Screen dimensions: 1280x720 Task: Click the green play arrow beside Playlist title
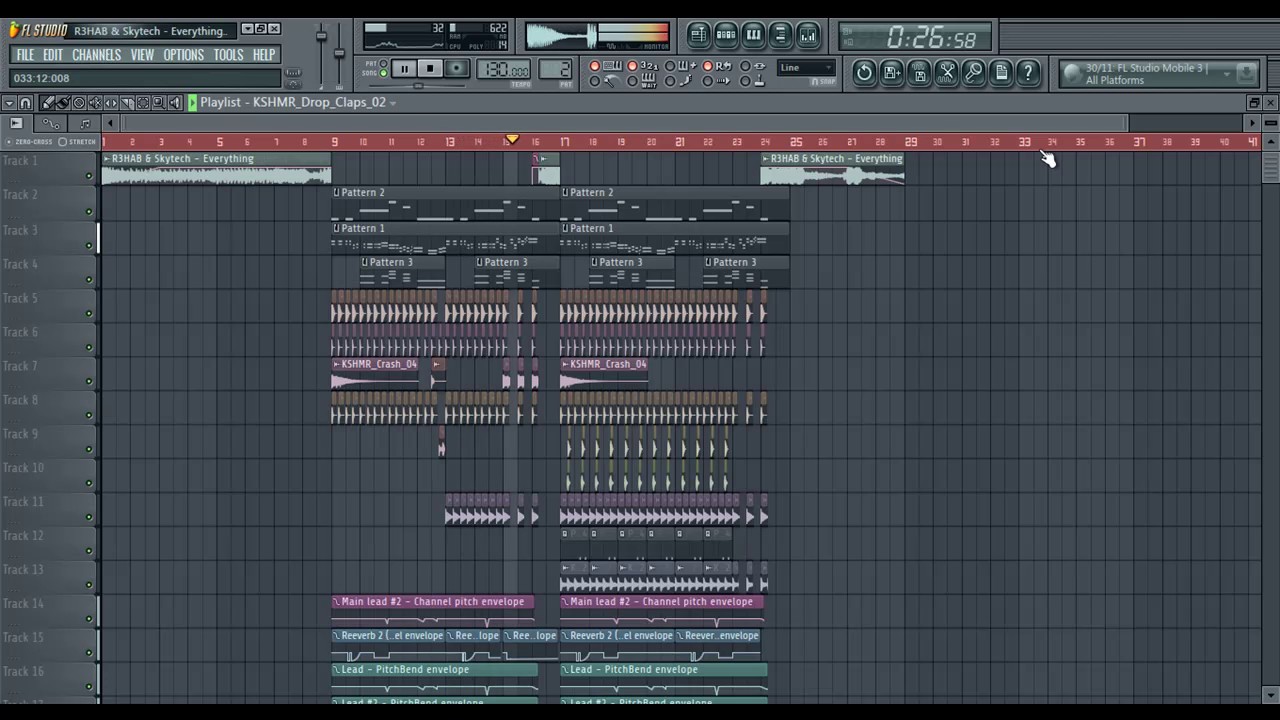(x=192, y=103)
